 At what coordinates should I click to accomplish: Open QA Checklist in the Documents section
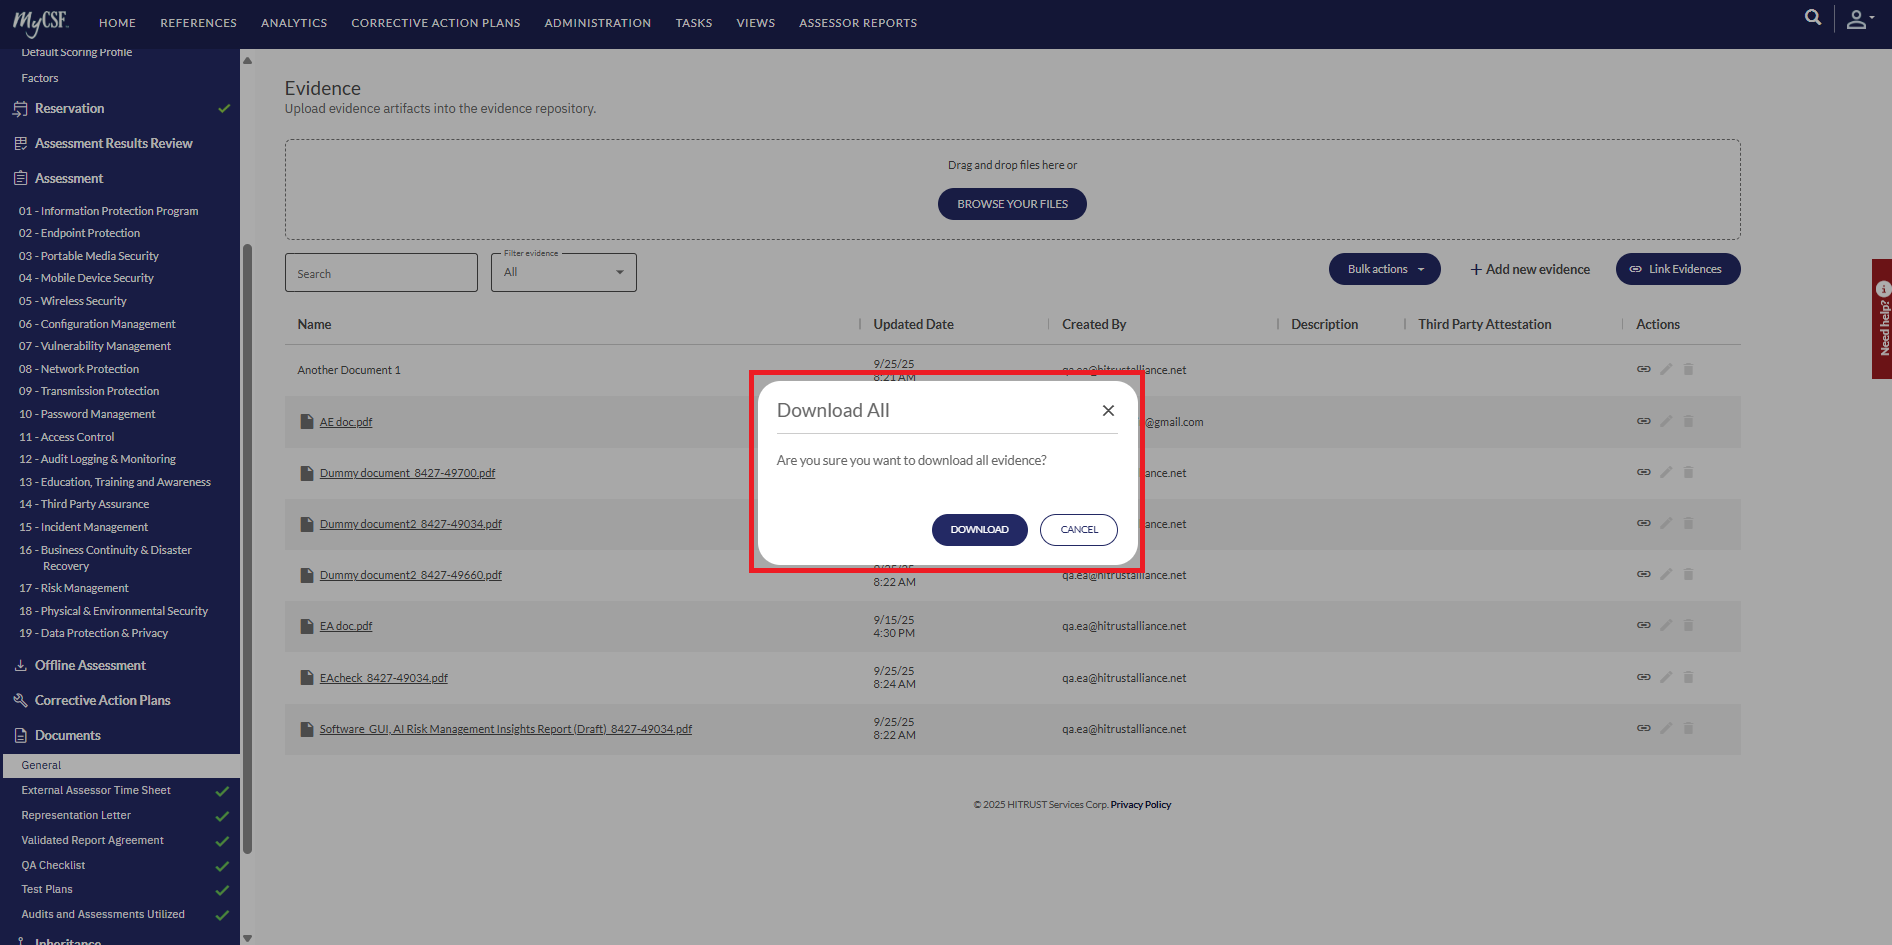[53, 865]
